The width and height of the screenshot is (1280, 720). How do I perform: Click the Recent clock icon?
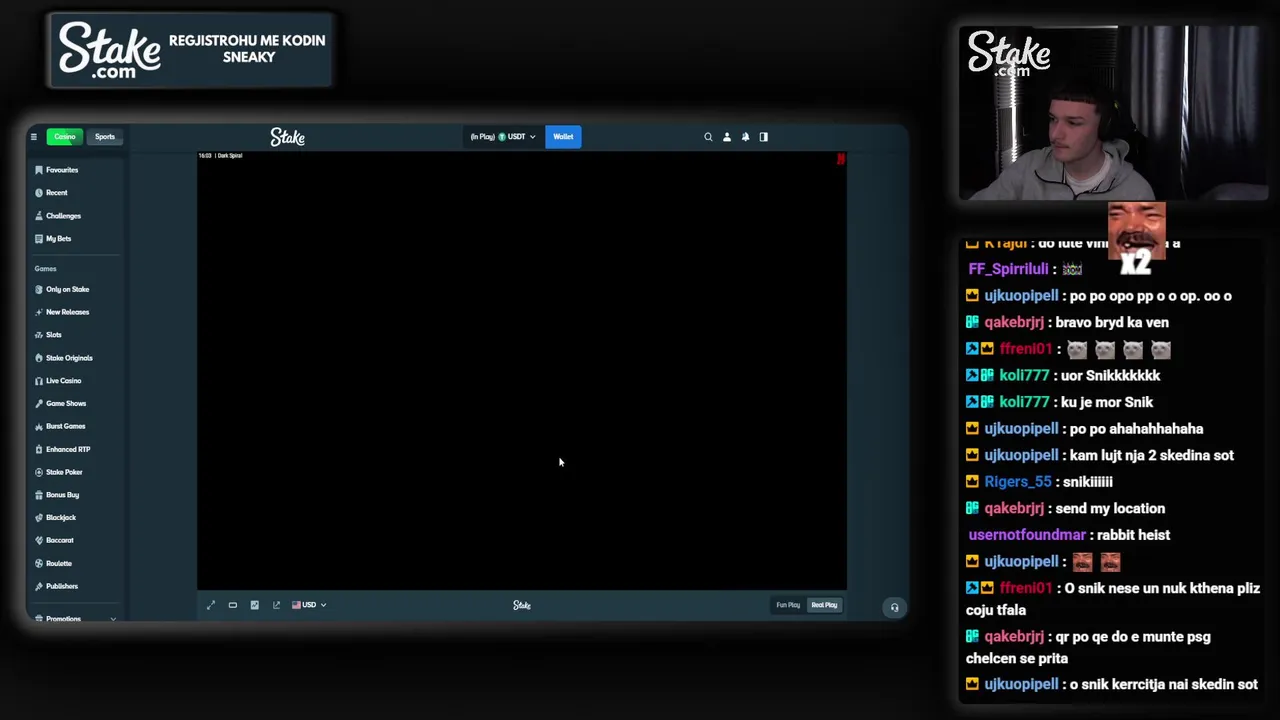pyautogui.click(x=39, y=193)
